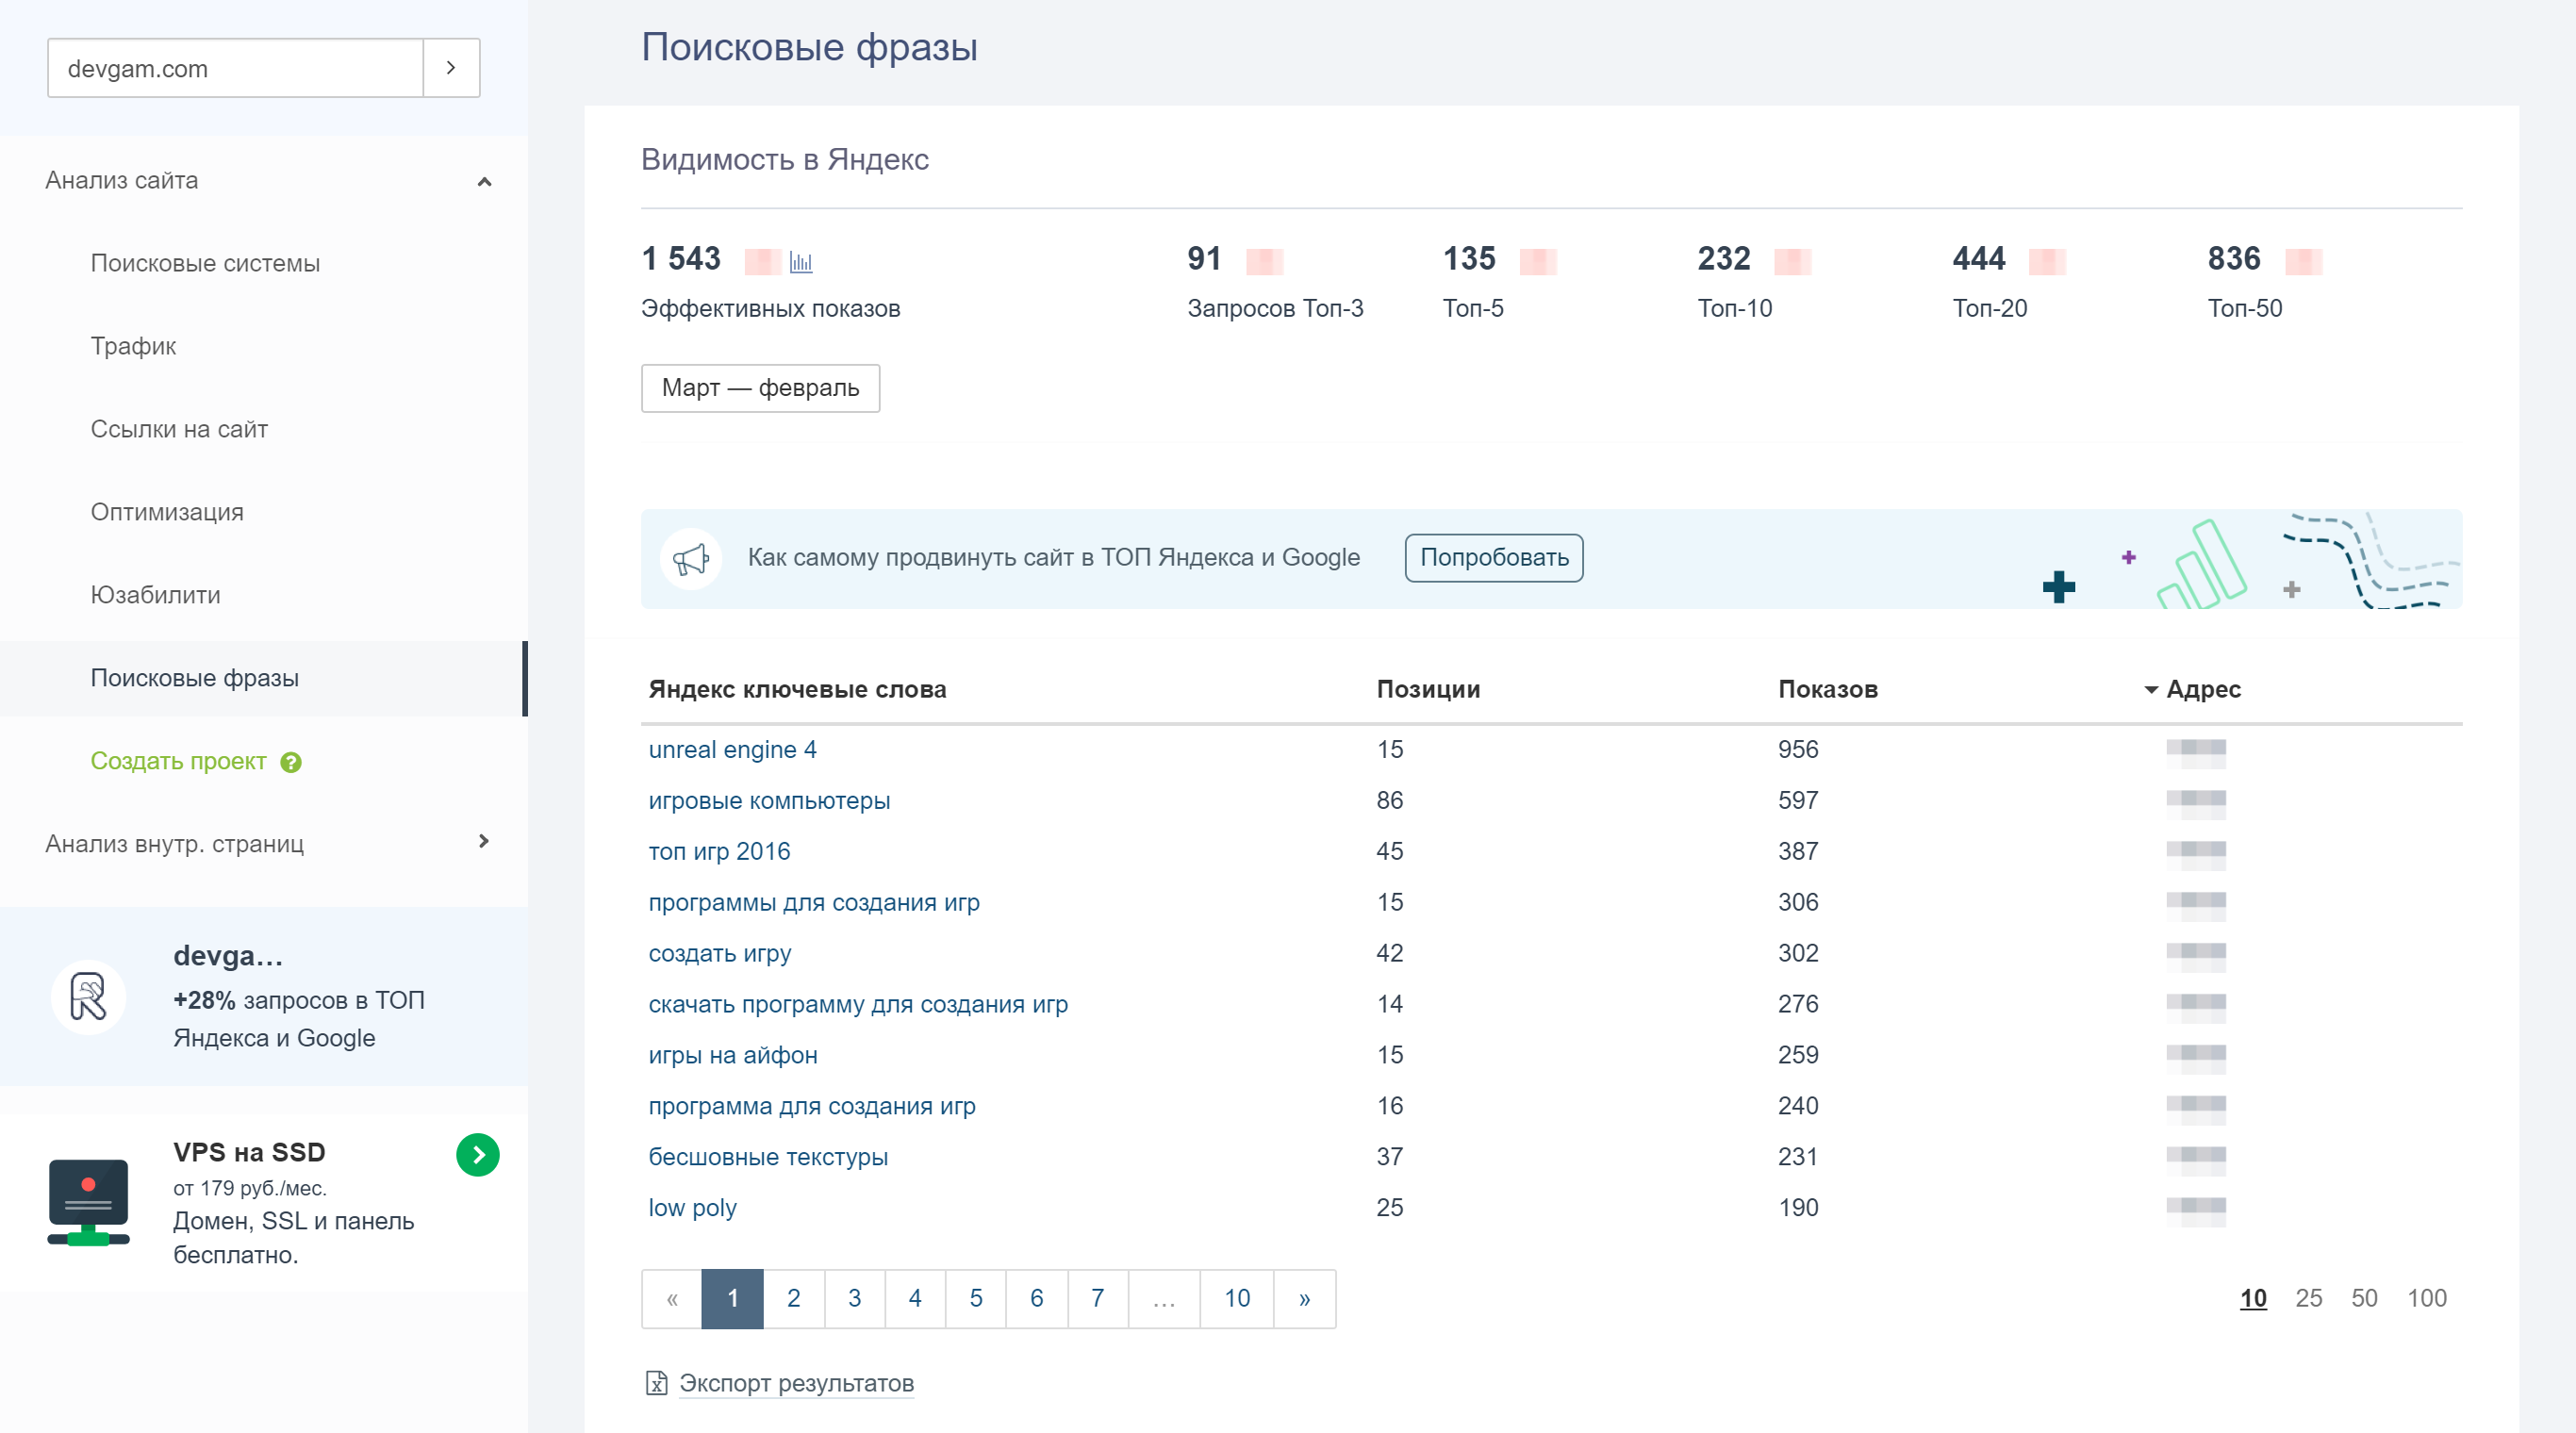Collapse the Анализ сайта section

(x=484, y=181)
